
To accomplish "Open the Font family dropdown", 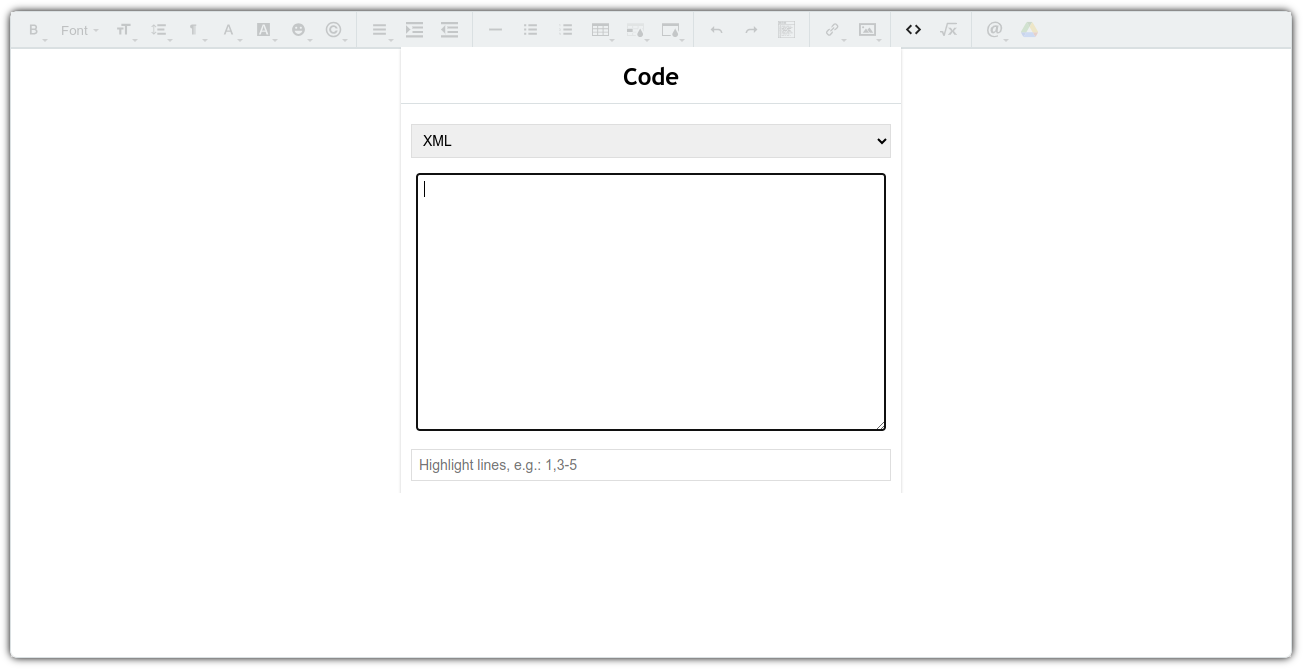I will point(79,30).
